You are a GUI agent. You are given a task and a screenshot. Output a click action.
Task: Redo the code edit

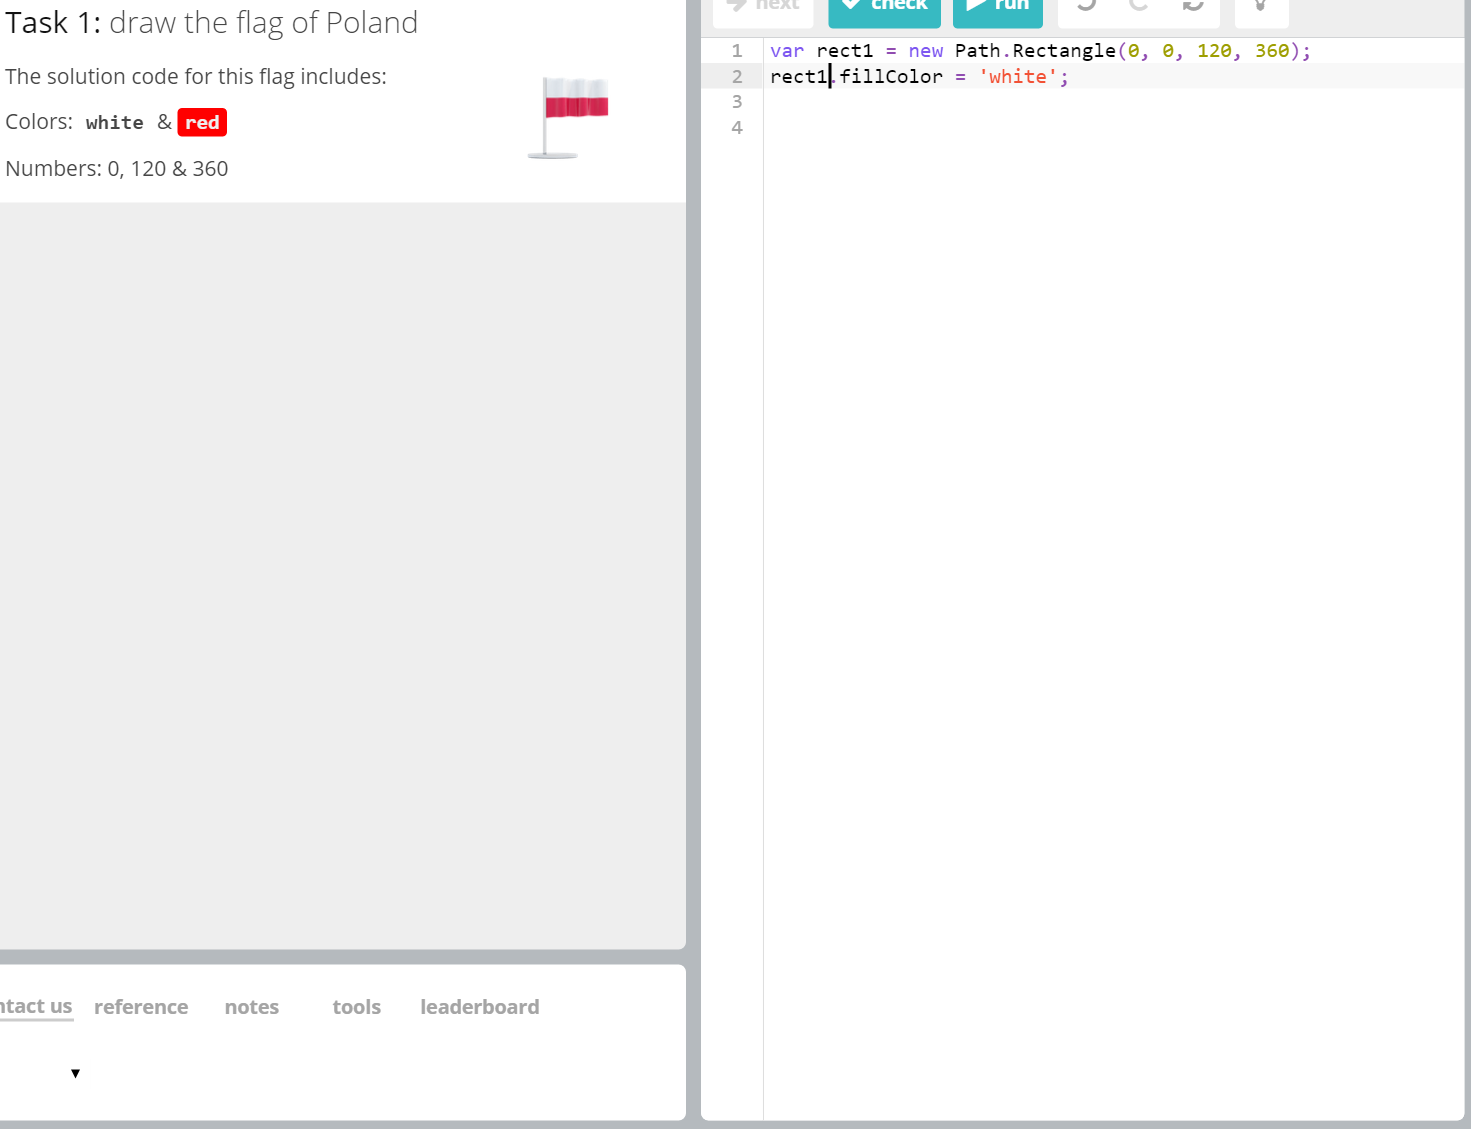(x=1138, y=6)
